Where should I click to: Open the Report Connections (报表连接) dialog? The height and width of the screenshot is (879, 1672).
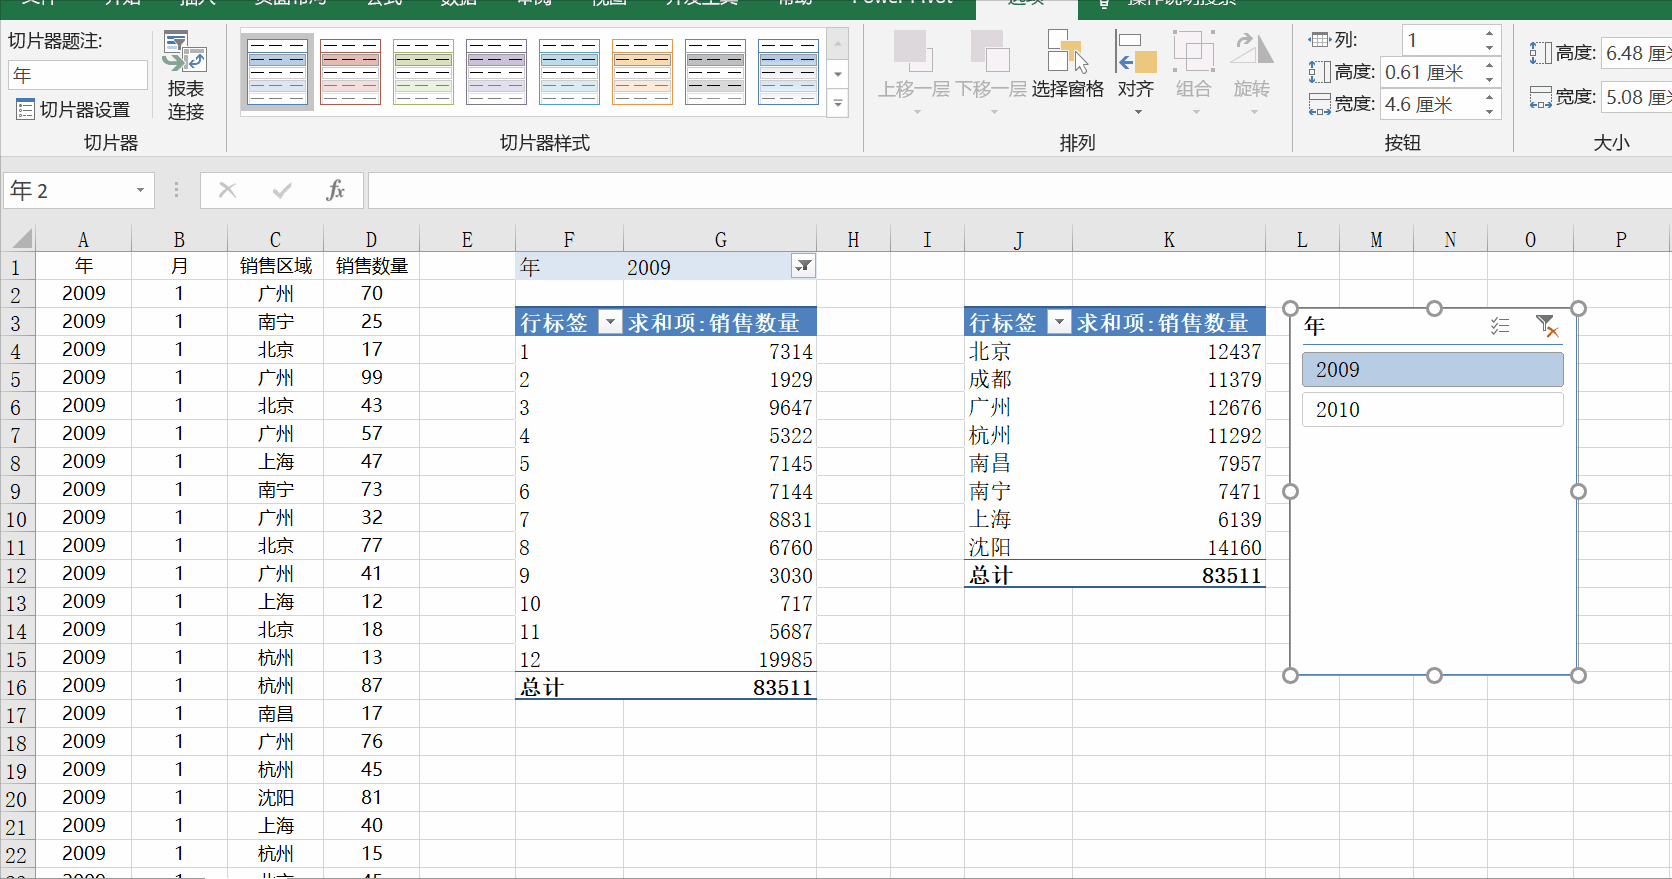click(x=185, y=77)
